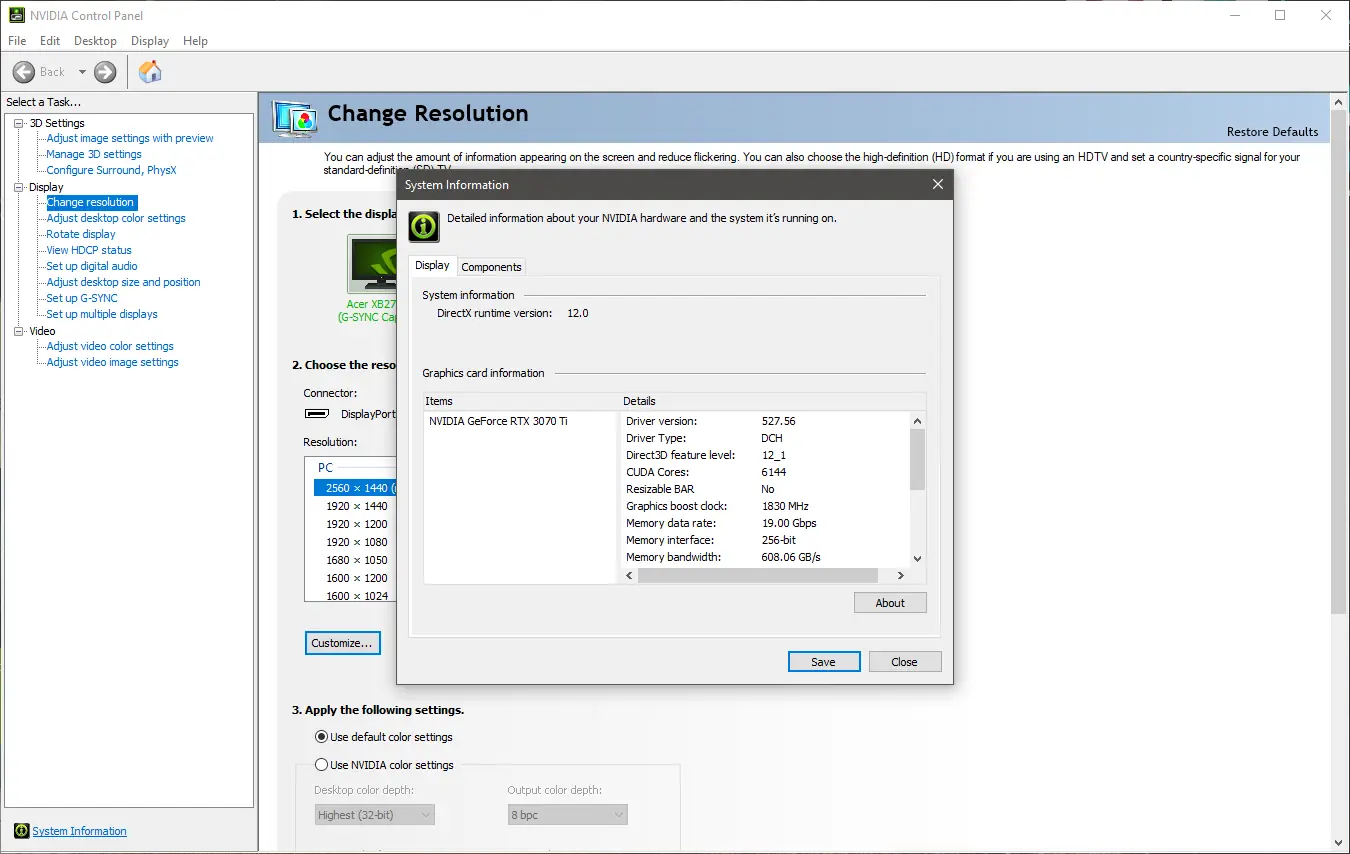Select the 1600 × 1200 resolution

pos(357,578)
